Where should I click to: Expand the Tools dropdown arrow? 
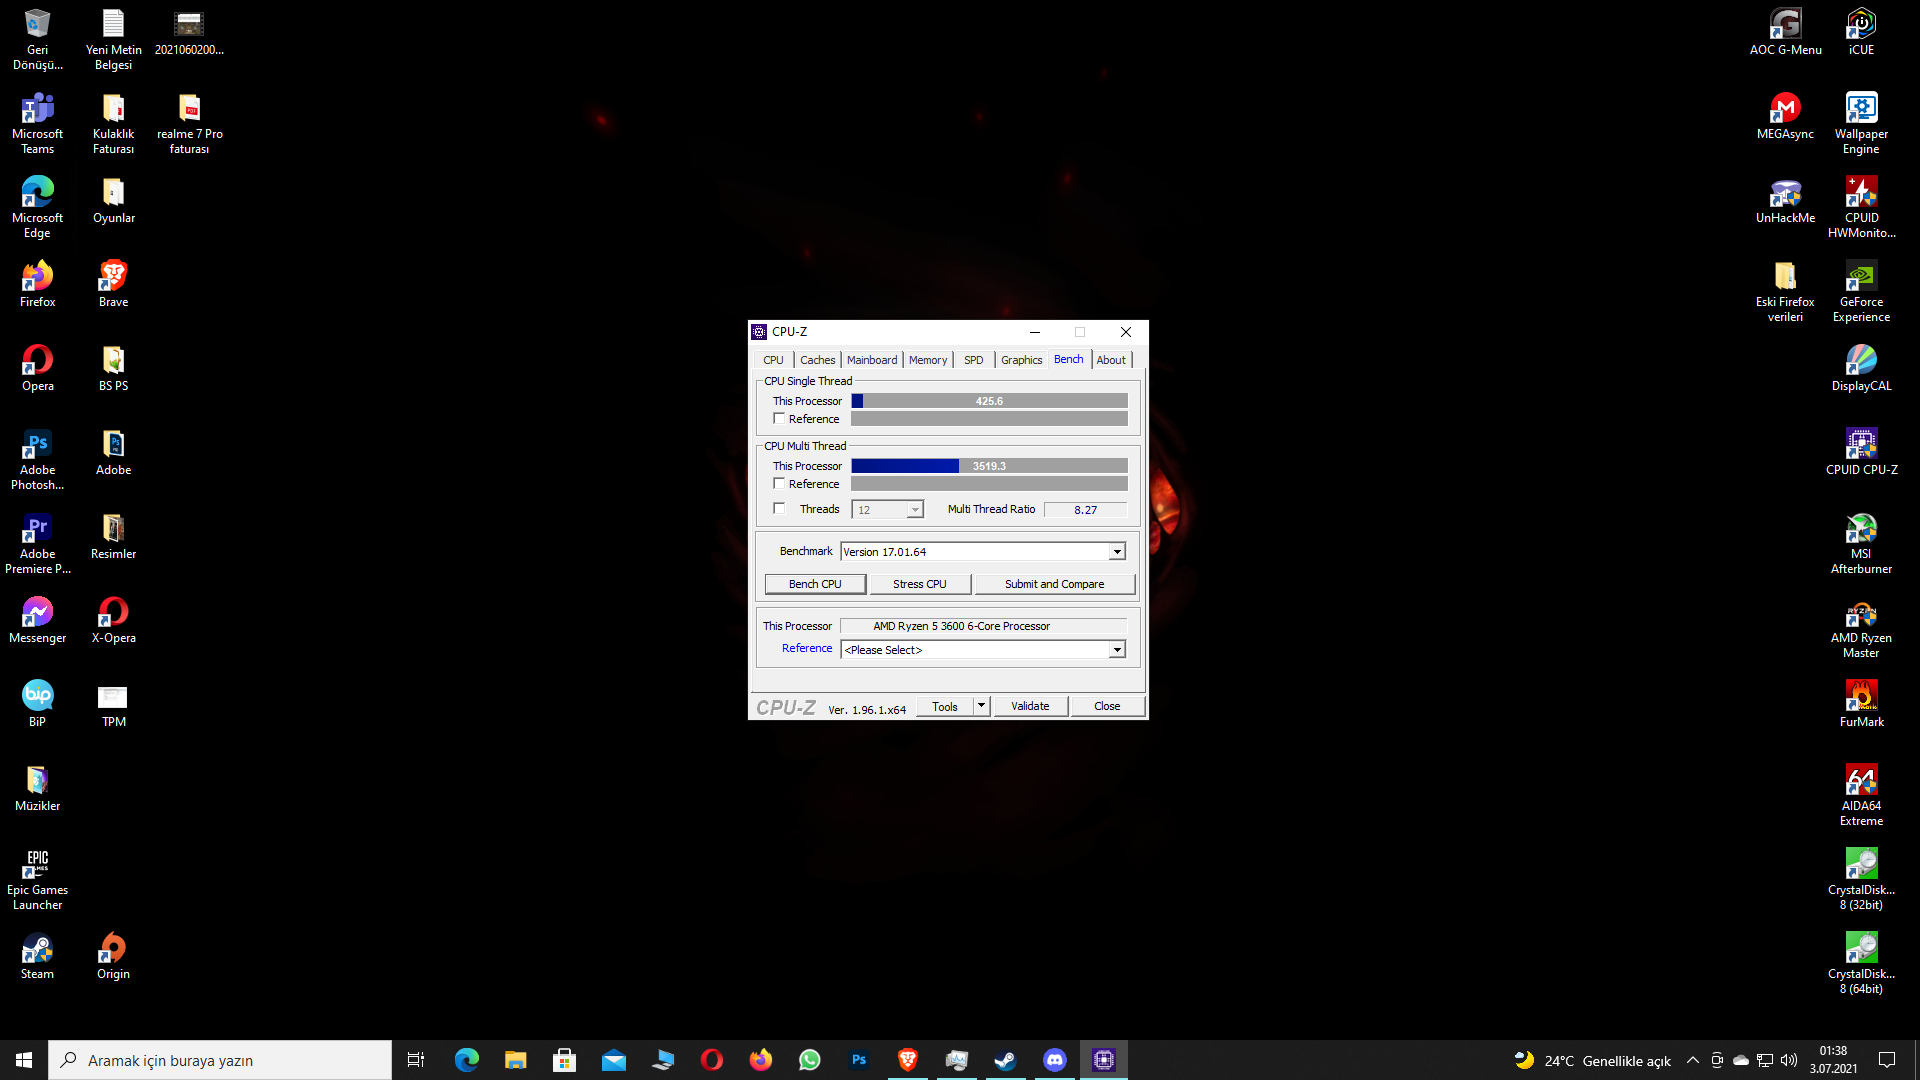982,706
